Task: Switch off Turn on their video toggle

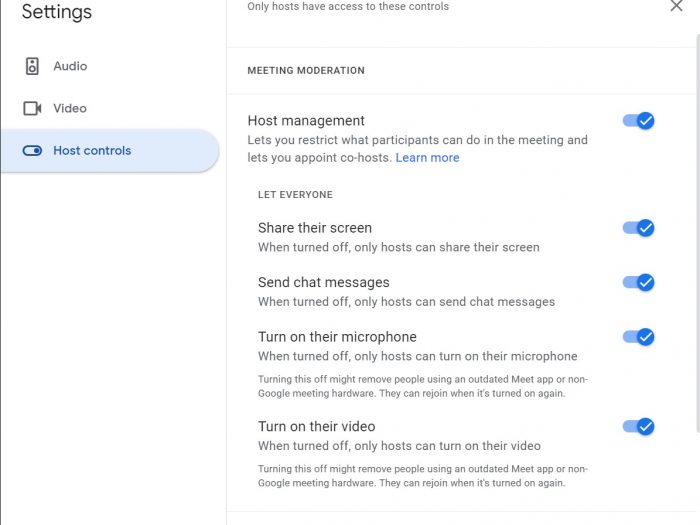Action: click(x=638, y=426)
